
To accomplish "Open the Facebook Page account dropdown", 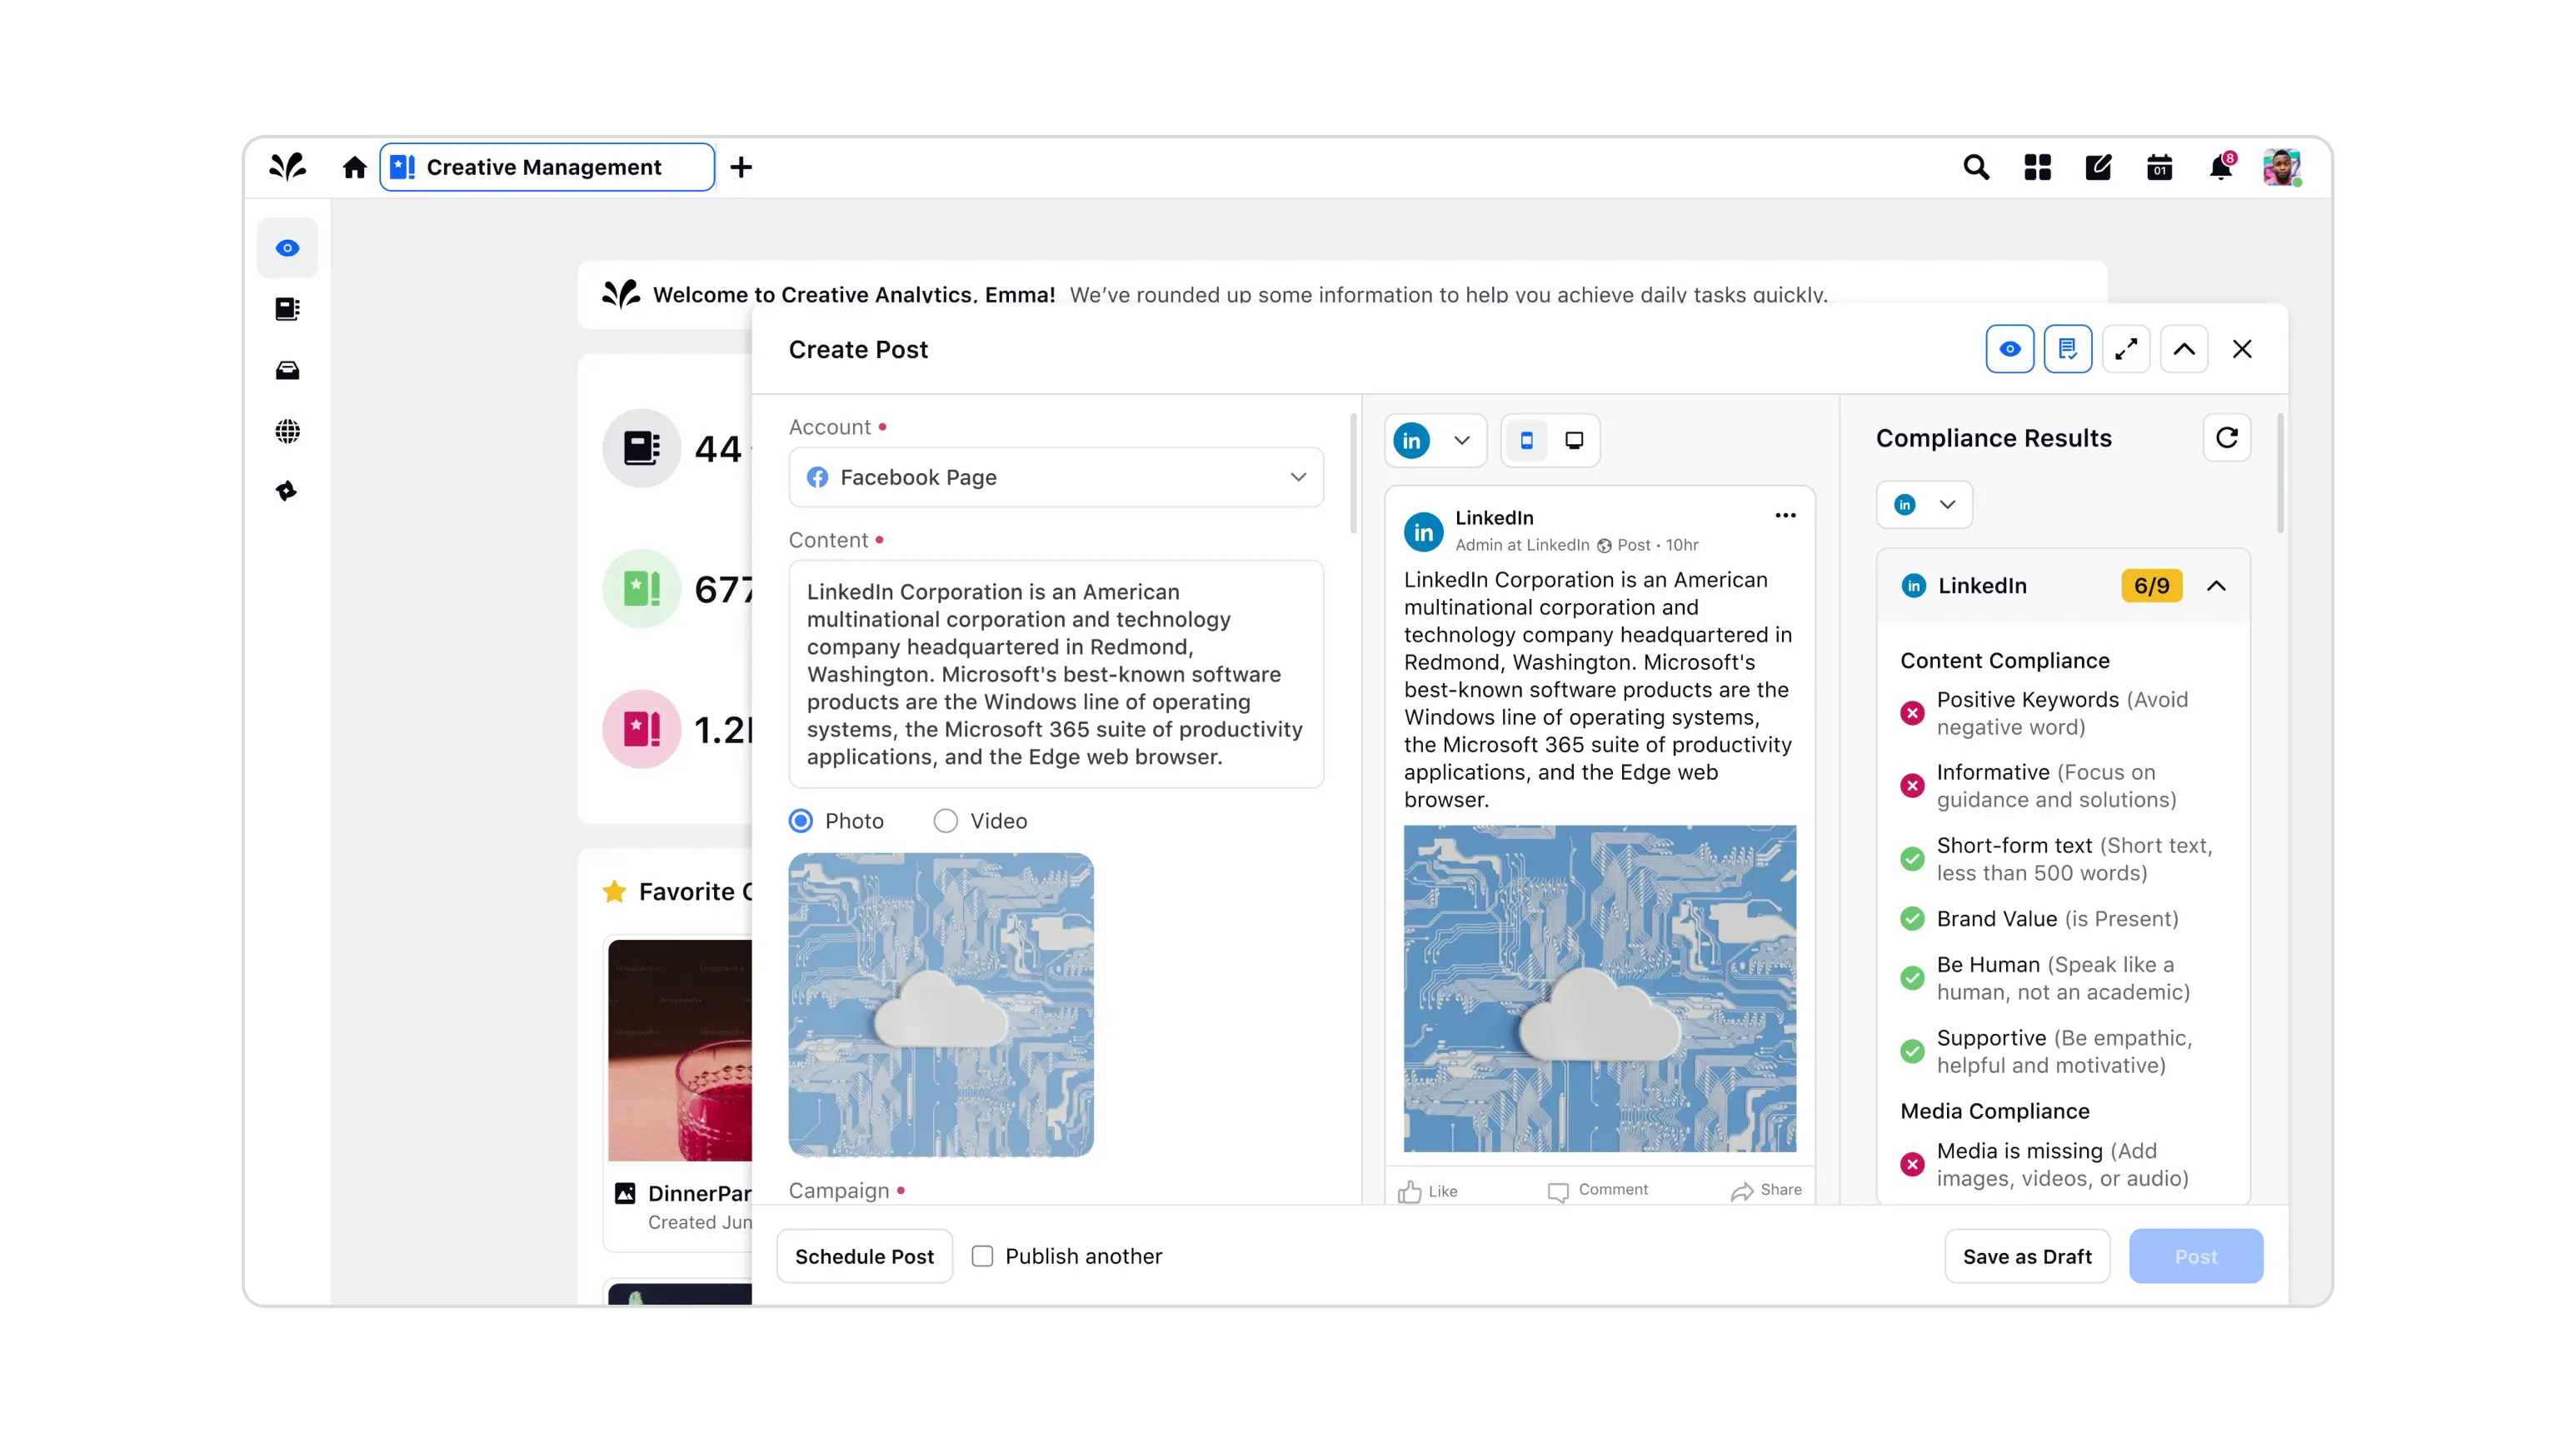I will 1056,477.
